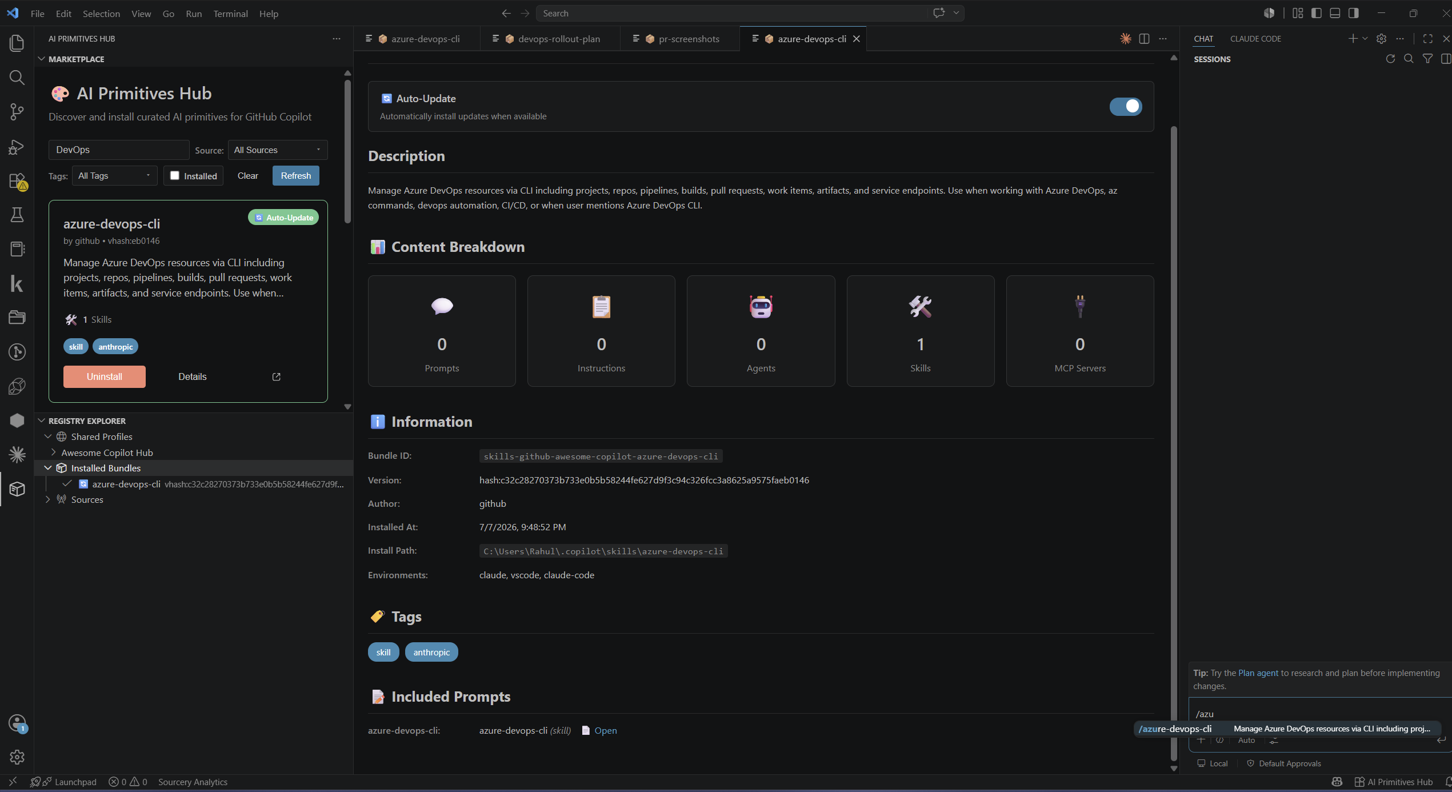Image resolution: width=1452 pixels, height=792 pixels.
Task: Switch to devops-rollout-plan tab
Action: [553, 39]
